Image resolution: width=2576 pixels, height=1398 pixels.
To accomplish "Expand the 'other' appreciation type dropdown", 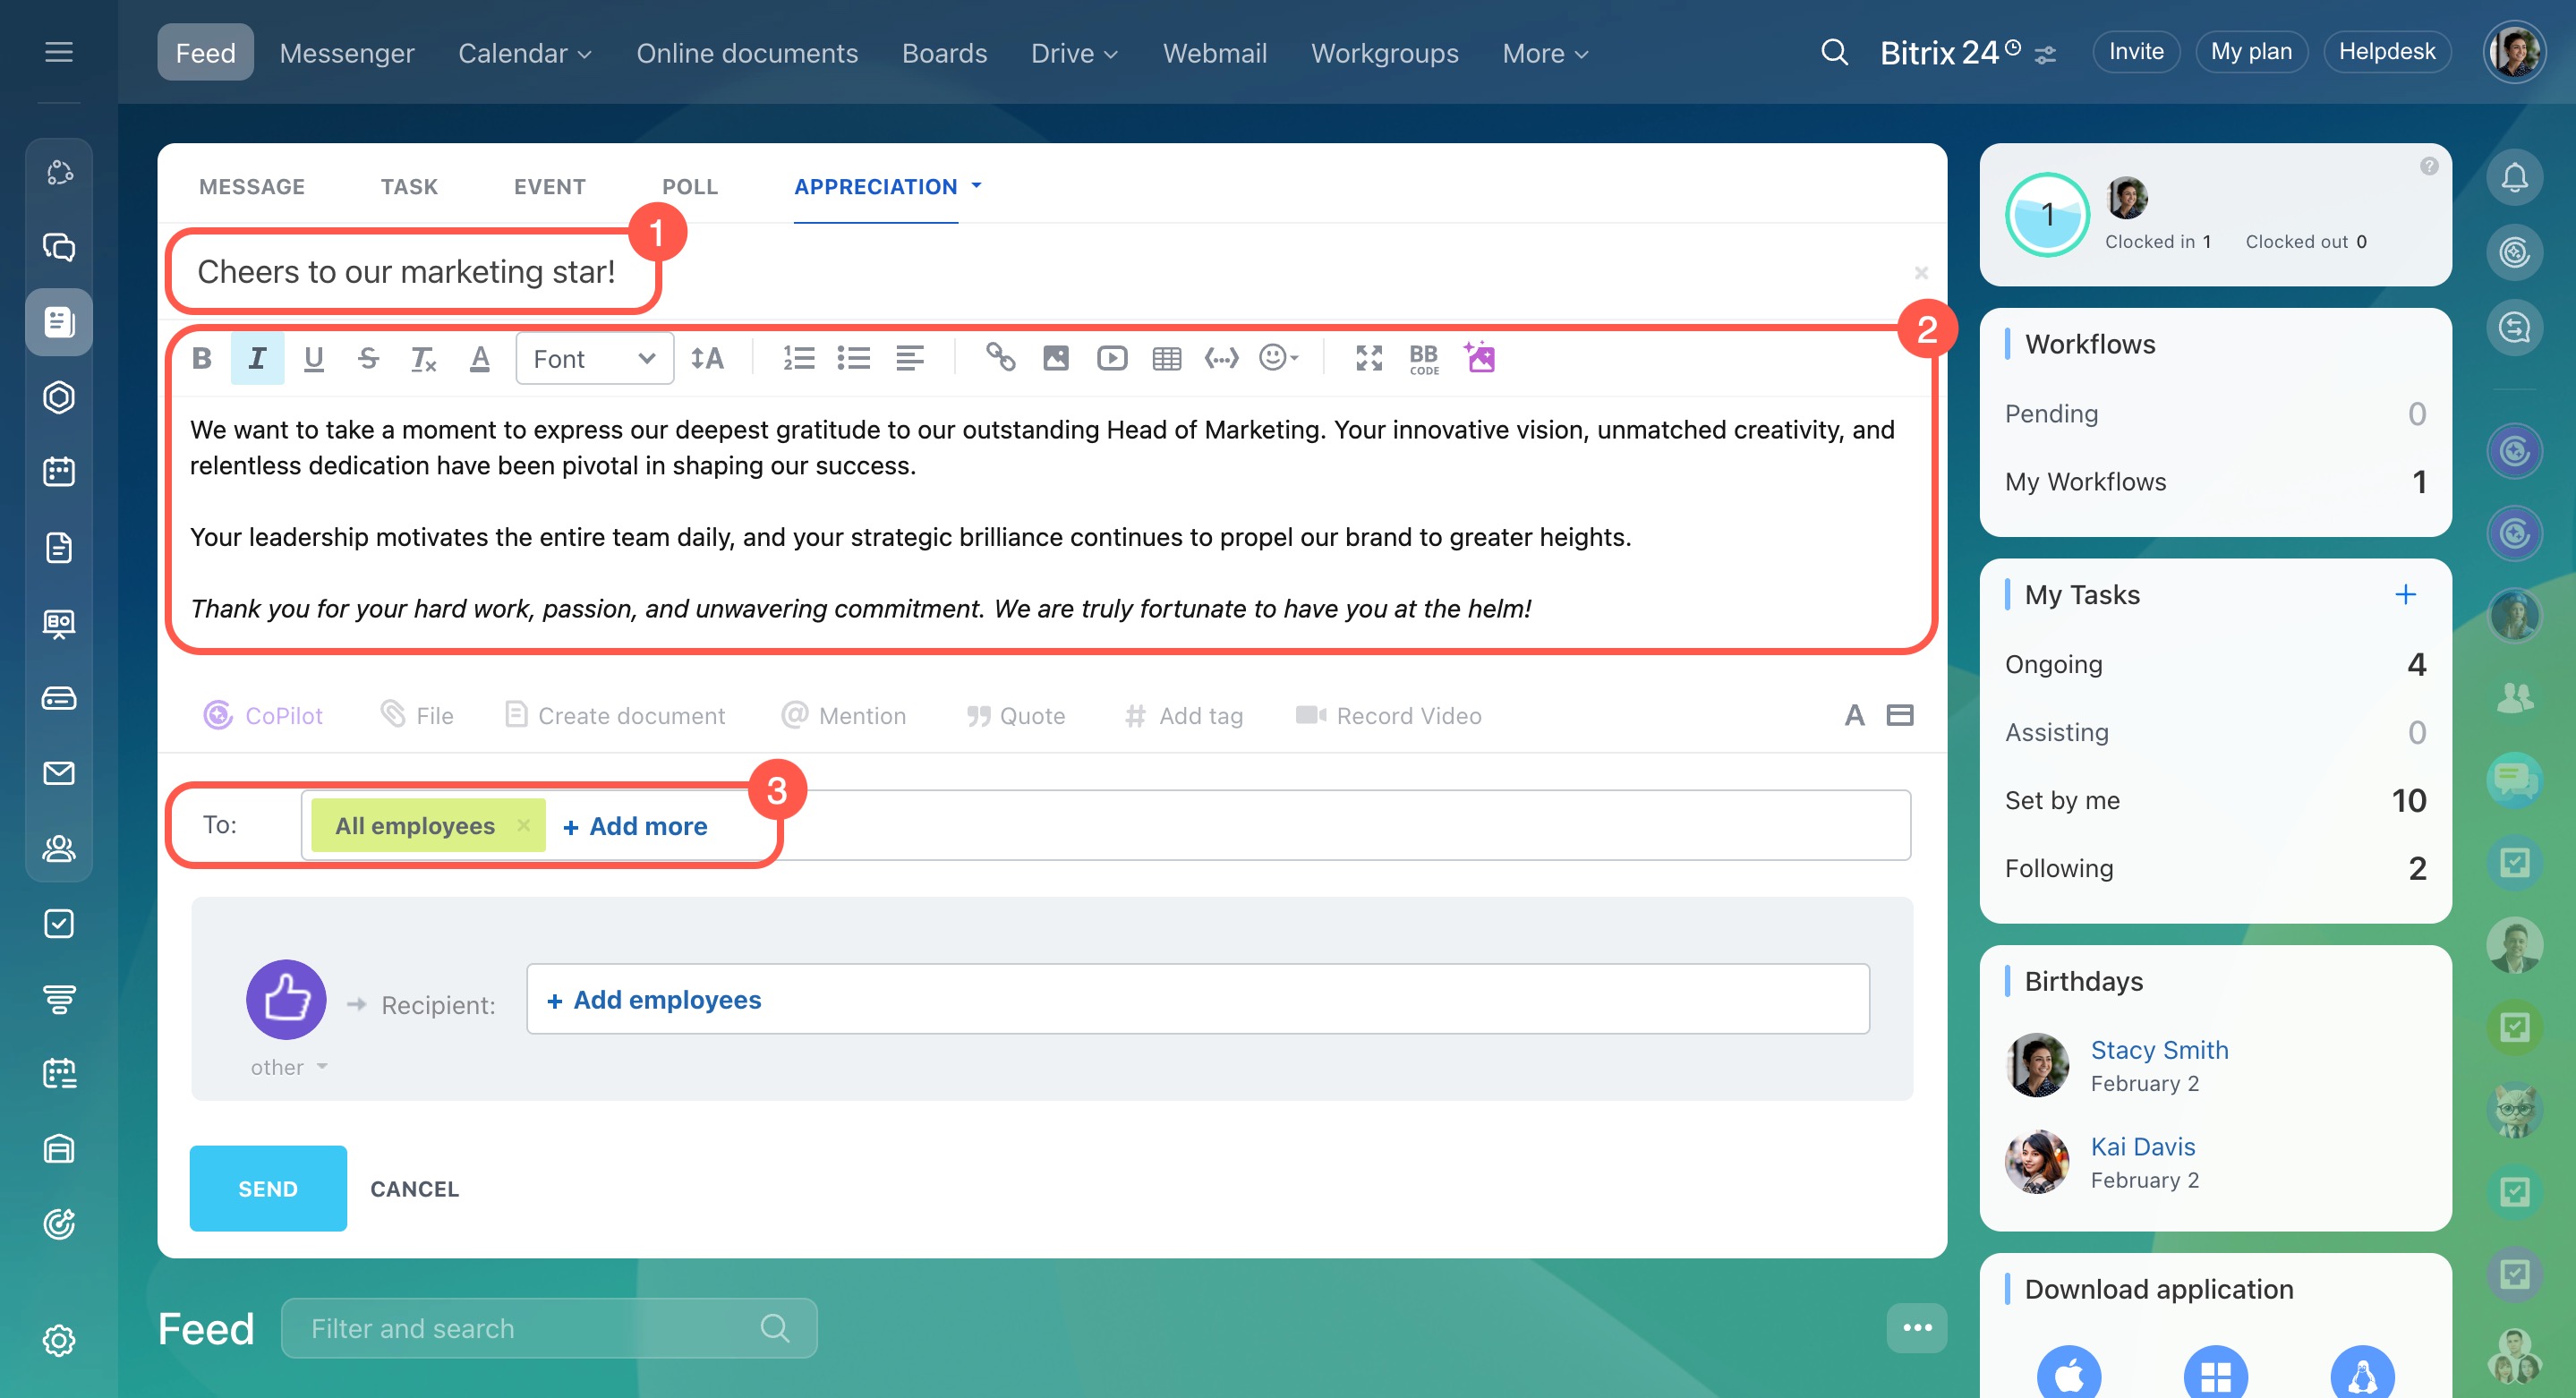I will click(x=289, y=1067).
